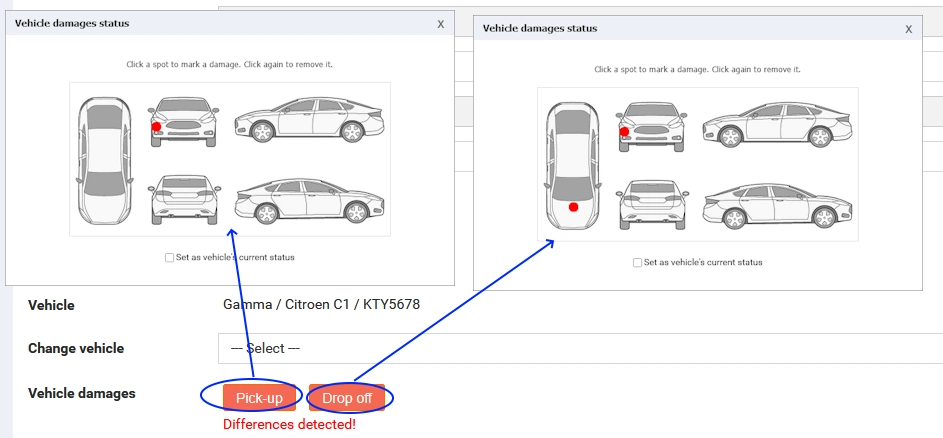The width and height of the screenshot is (943, 438).
Task: Mark damage on lower side-view car, left dialog
Action: [310, 201]
